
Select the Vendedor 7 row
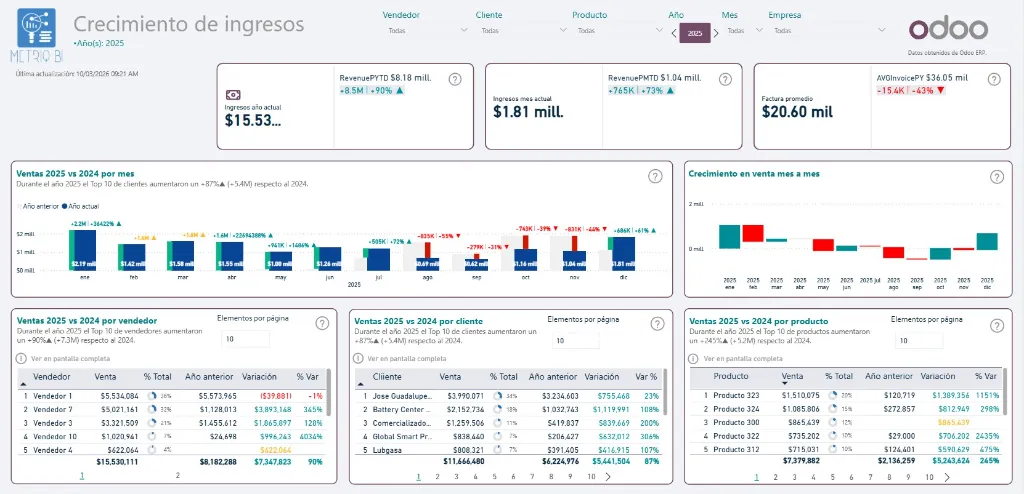173,410
